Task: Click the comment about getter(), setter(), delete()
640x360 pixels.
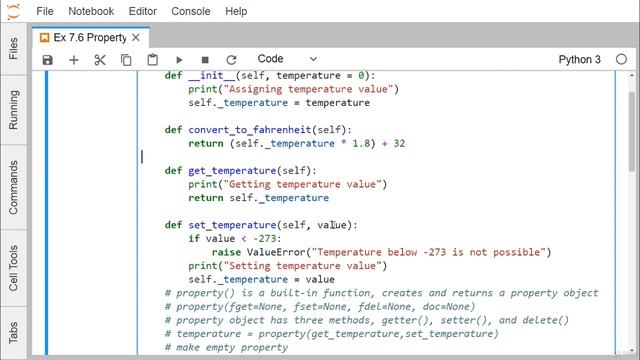Action: pos(367,320)
